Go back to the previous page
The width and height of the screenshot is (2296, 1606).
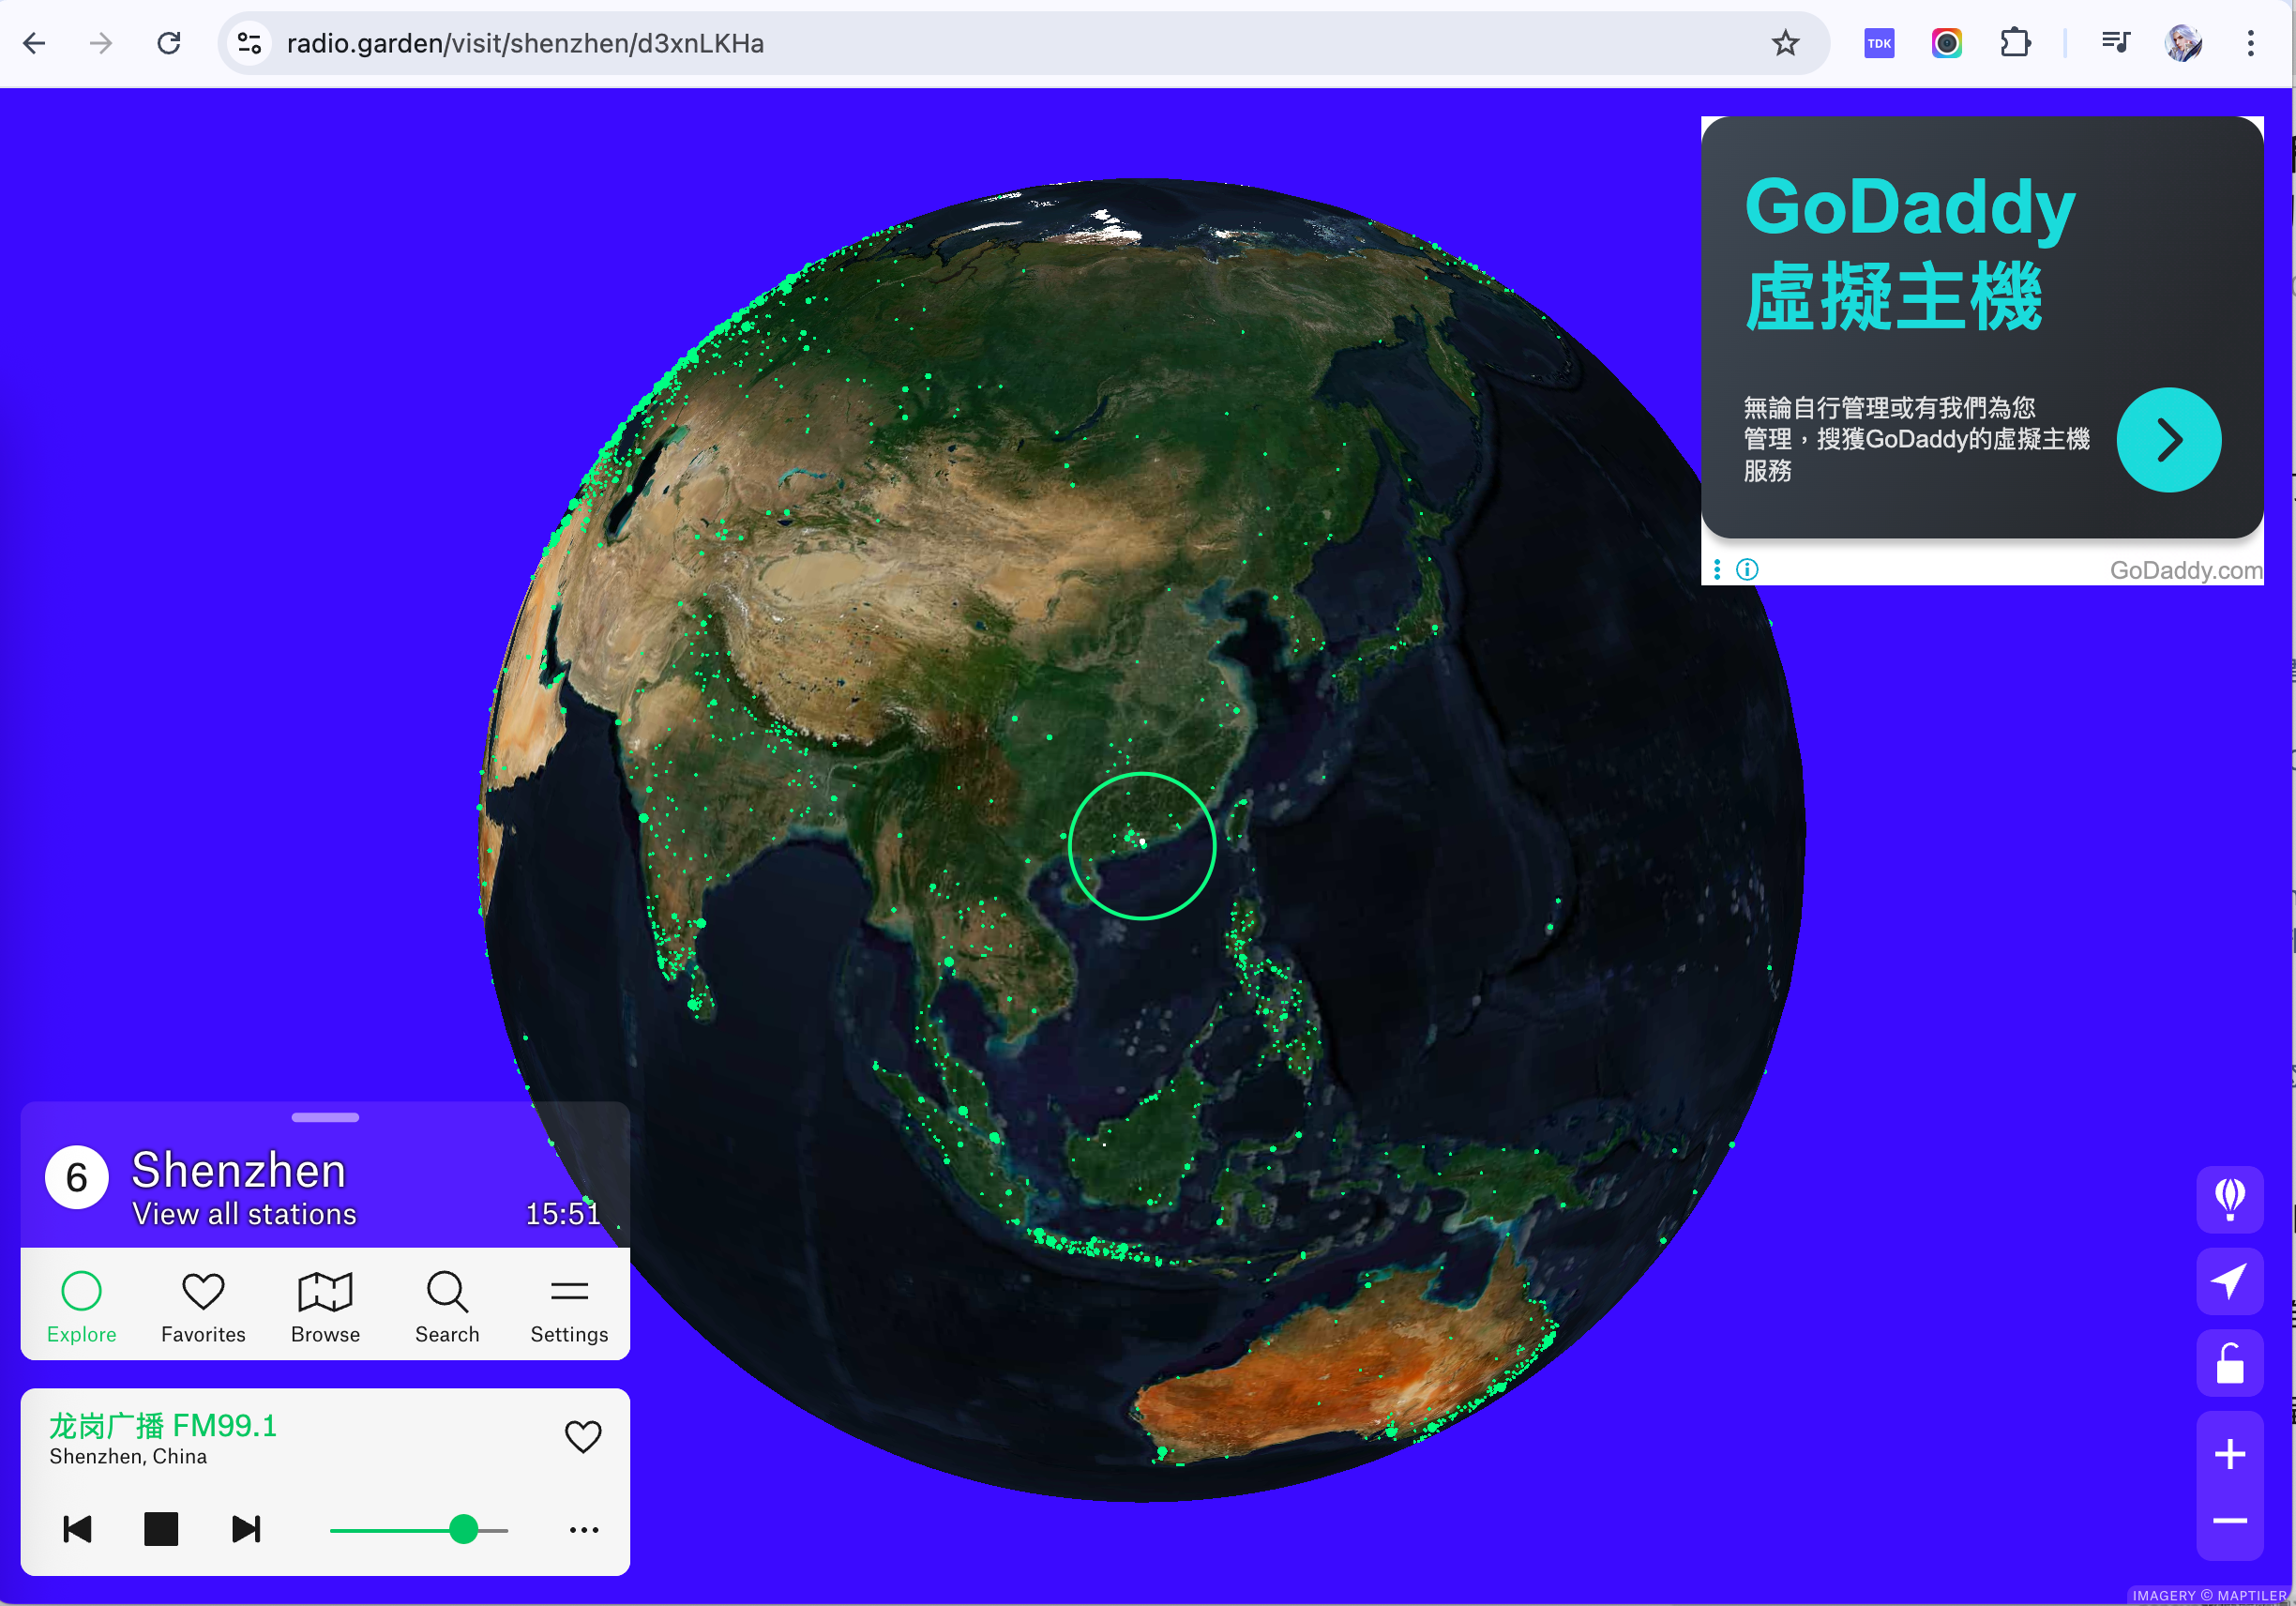click(35, 43)
